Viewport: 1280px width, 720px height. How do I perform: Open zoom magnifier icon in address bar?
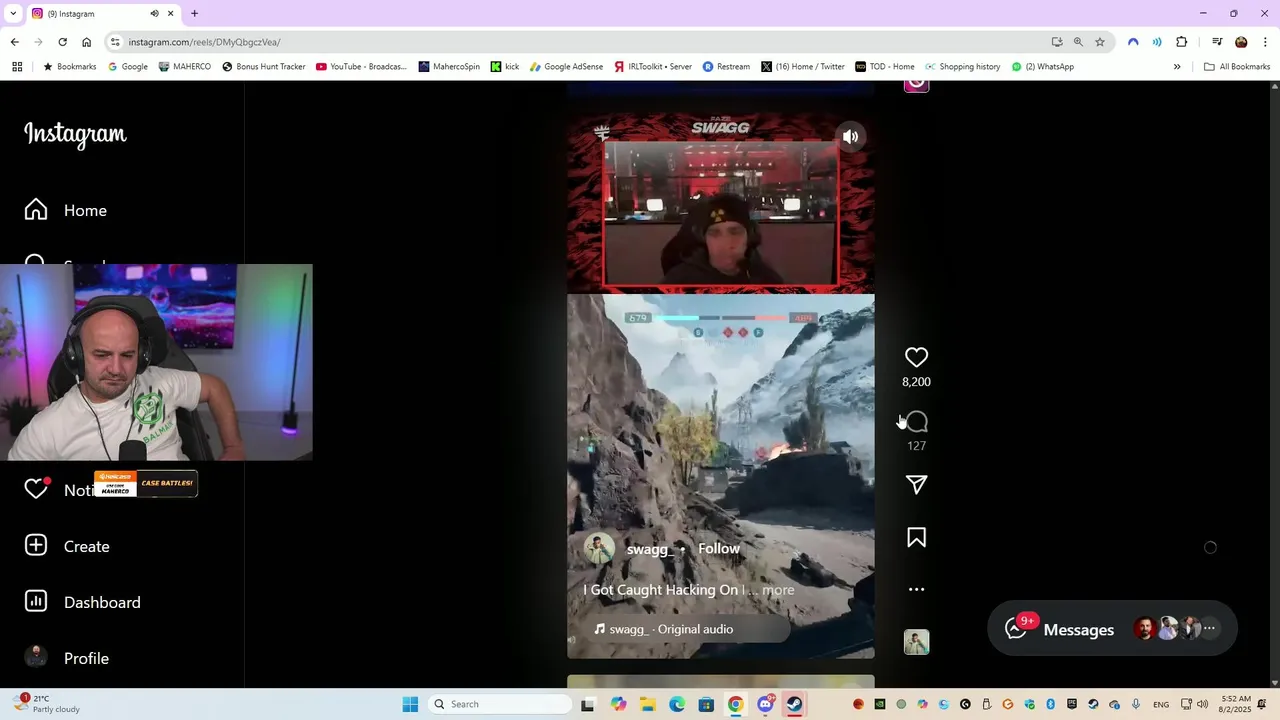pyautogui.click(x=1078, y=42)
